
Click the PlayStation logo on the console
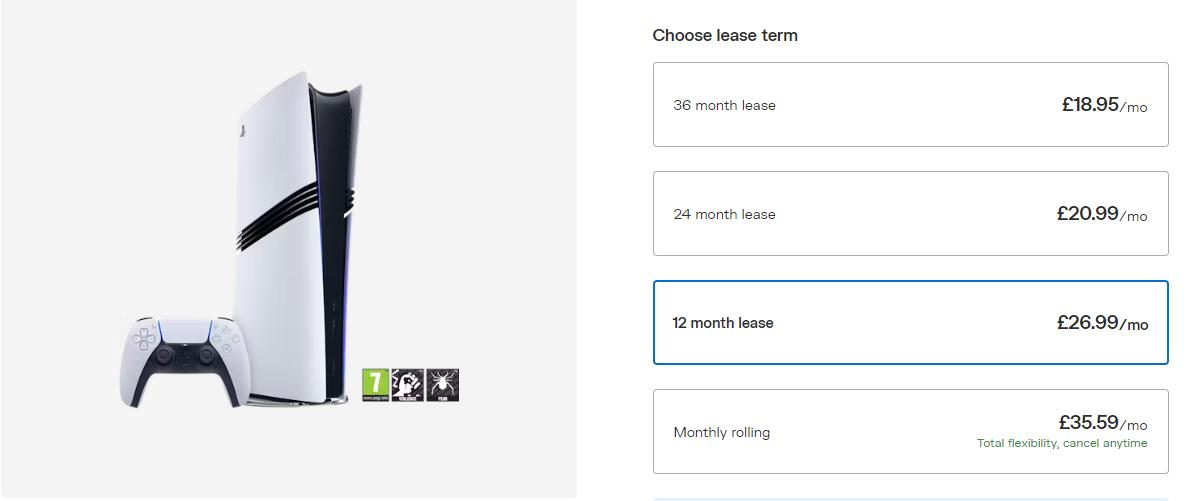pyautogui.click(x=241, y=131)
